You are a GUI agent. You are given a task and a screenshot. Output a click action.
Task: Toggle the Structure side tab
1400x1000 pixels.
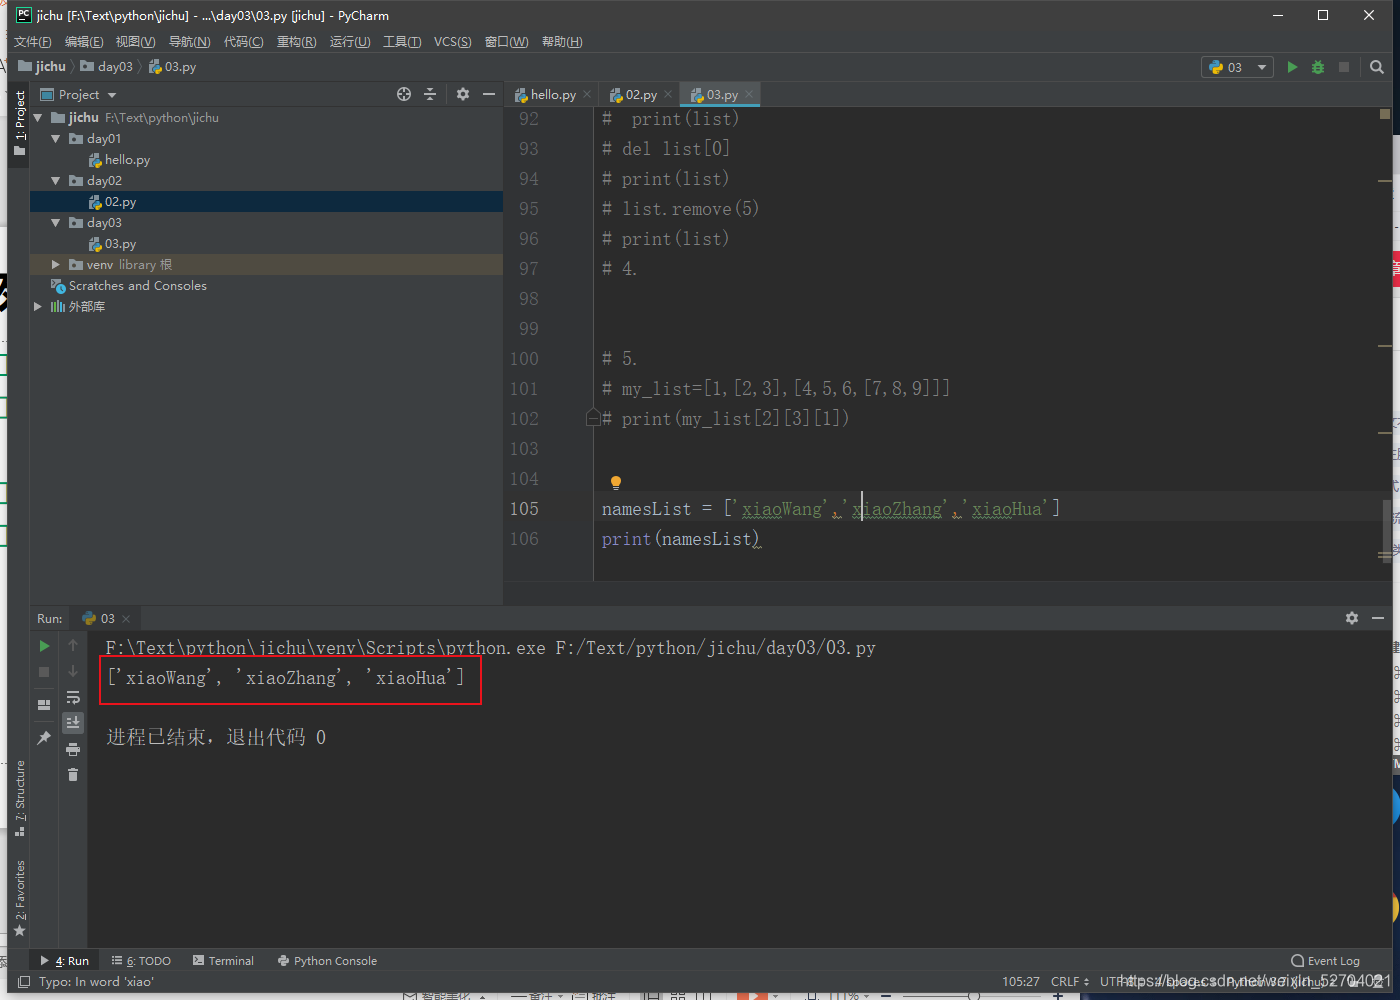click(x=19, y=798)
